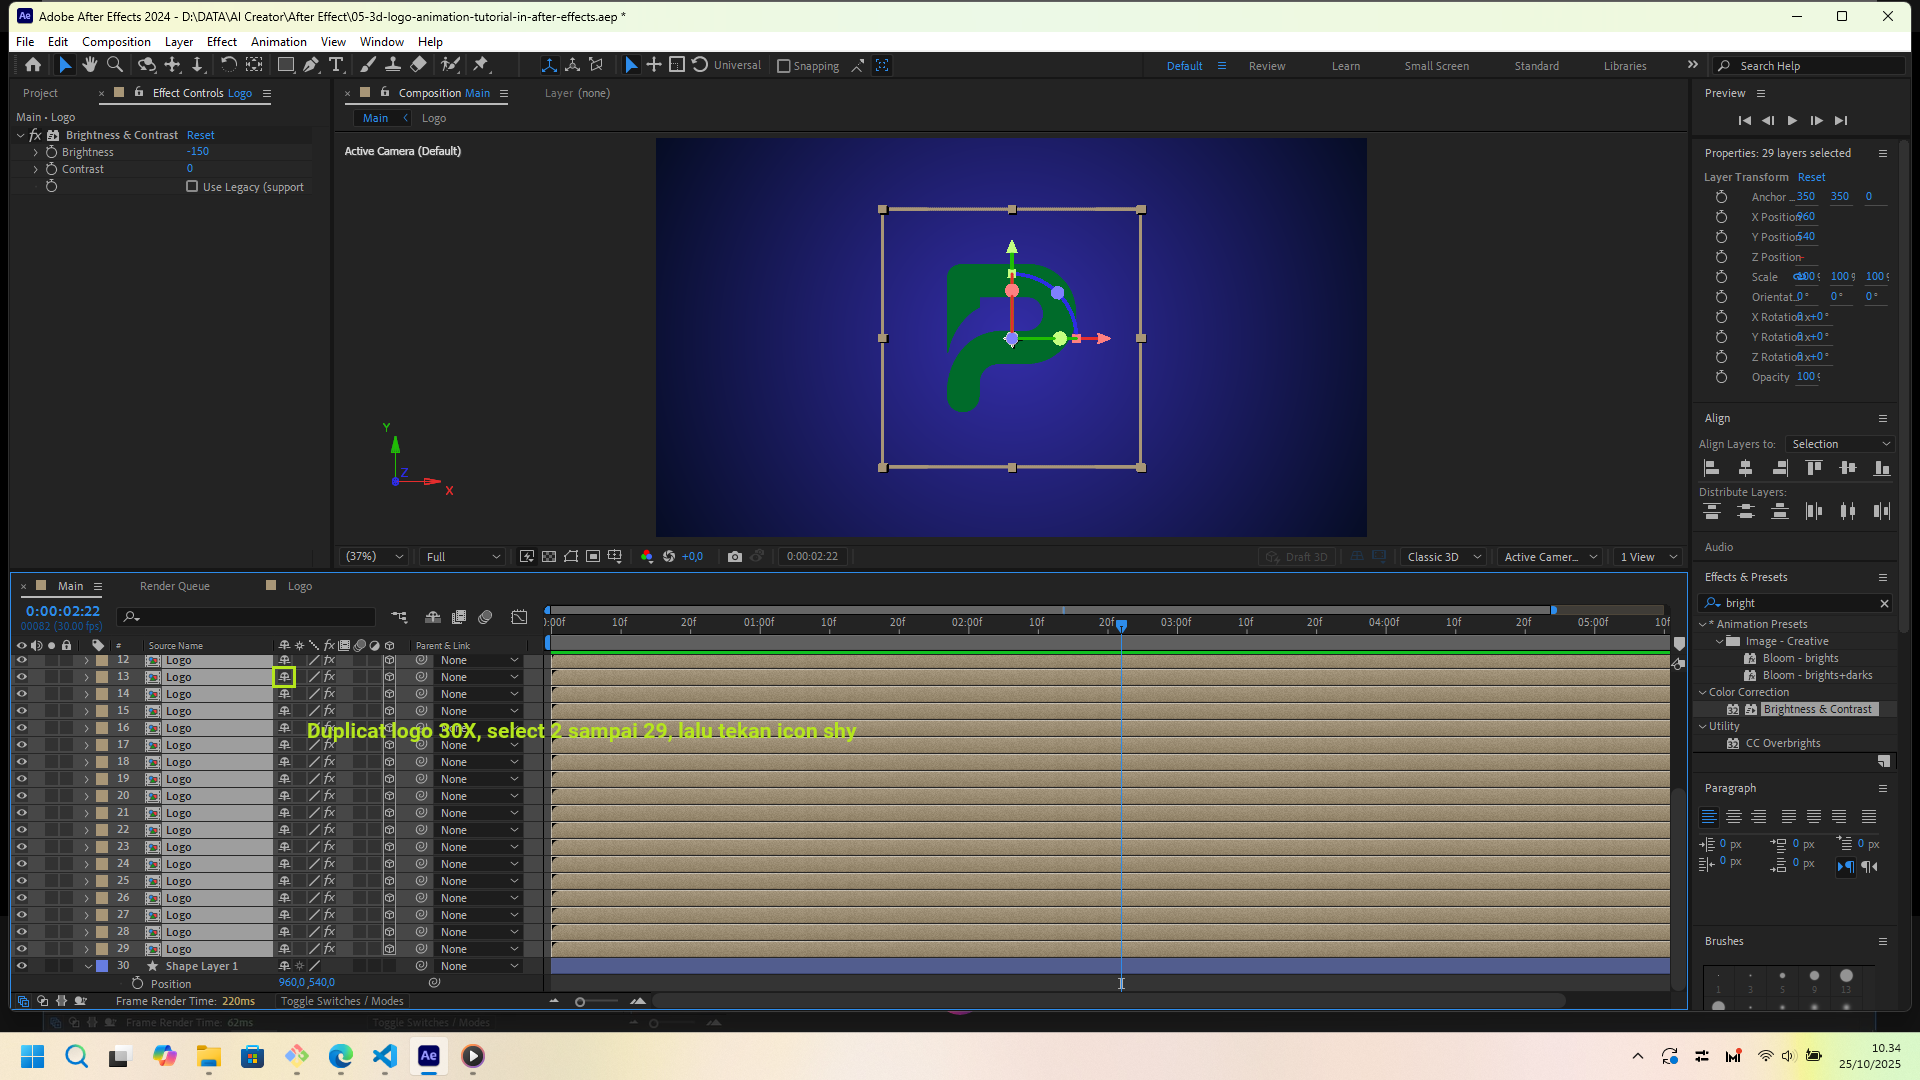Viewport: 1920px width, 1080px height.
Task: Hide layer 30 Shape Layer 1
Action: (x=21, y=966)
